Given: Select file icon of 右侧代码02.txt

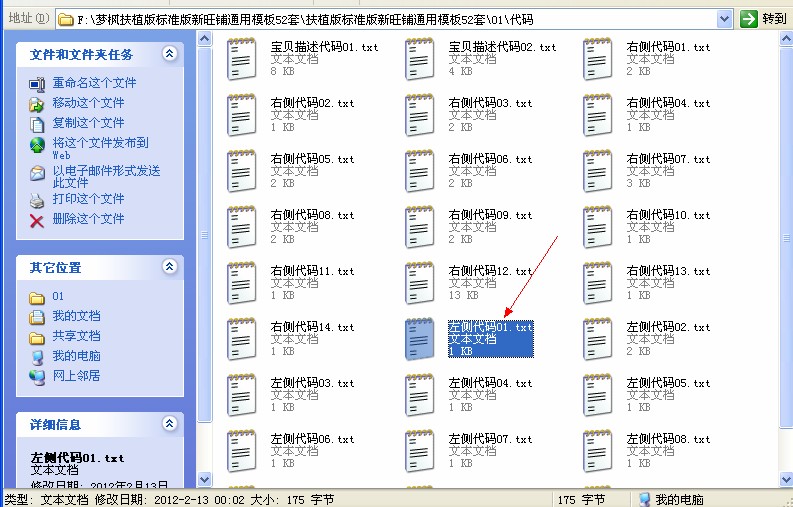Looking at the screenshot, I should (241, 115).
